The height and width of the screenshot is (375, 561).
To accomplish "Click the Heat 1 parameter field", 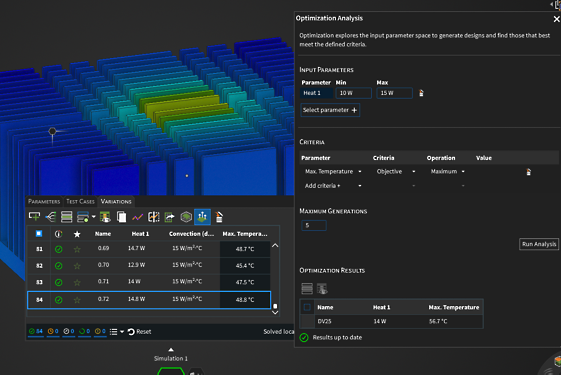I will click(317, 93).
